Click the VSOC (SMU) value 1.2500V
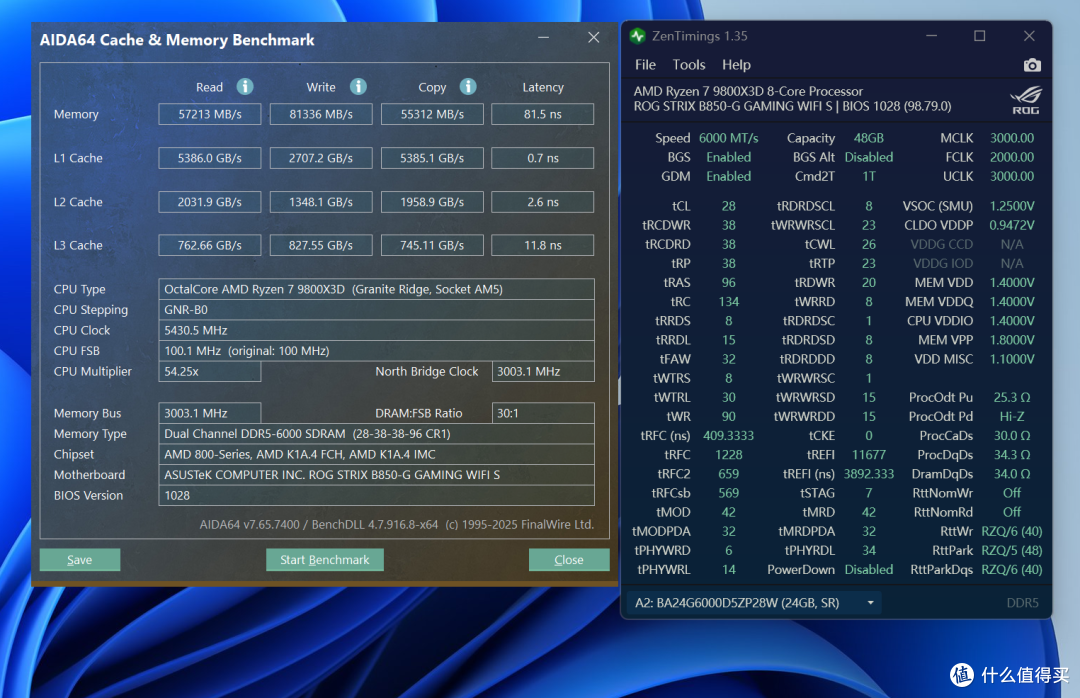This screenshot has width=1080, height=698. click(1012, 206)
